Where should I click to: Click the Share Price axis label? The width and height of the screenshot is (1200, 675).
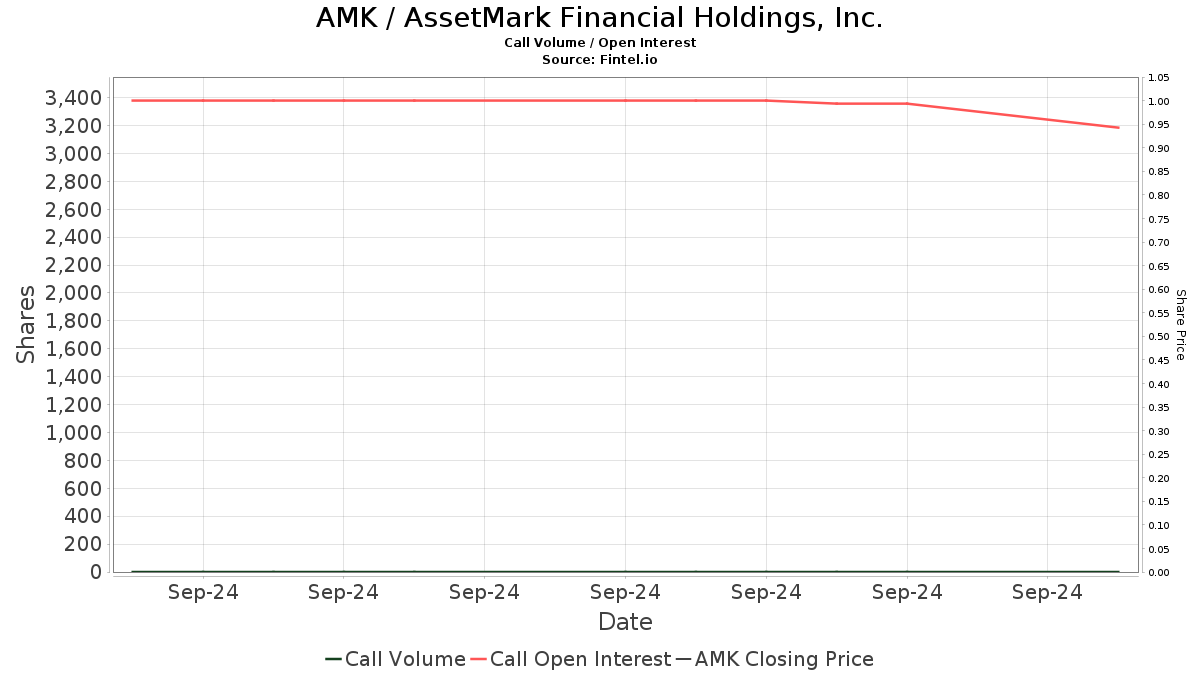(x=1180, y=325)
